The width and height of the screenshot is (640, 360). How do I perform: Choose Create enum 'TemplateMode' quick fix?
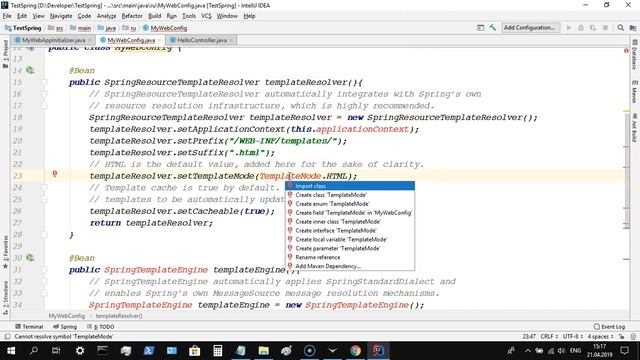350,204
